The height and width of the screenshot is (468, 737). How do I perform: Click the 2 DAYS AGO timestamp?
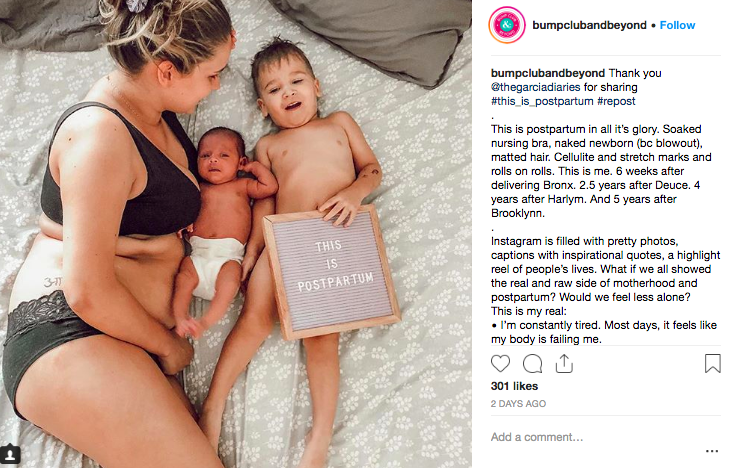coord(518,404)
